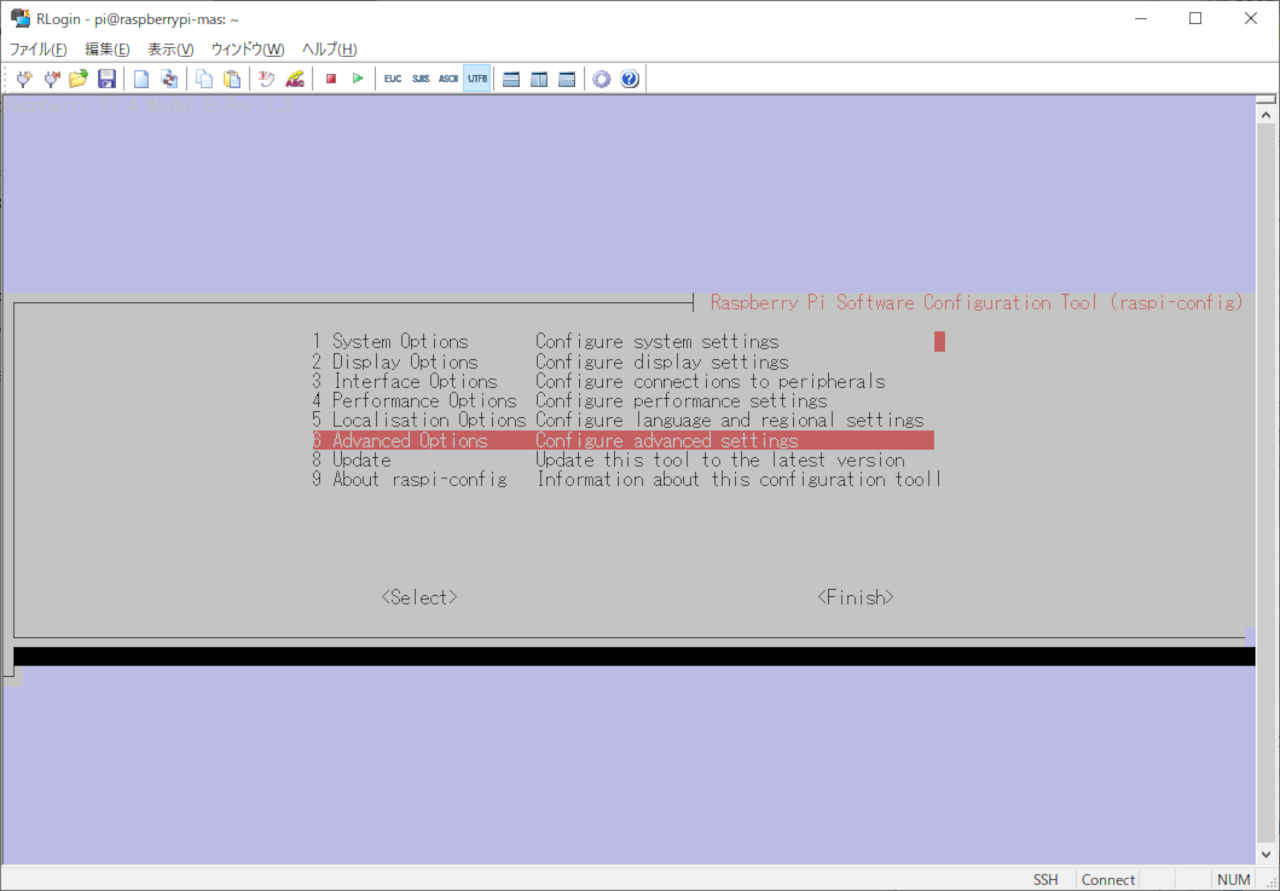Screen dimensions: 1280x891
Task: Click 'Configure system settings' description
Action: [657, 342]
